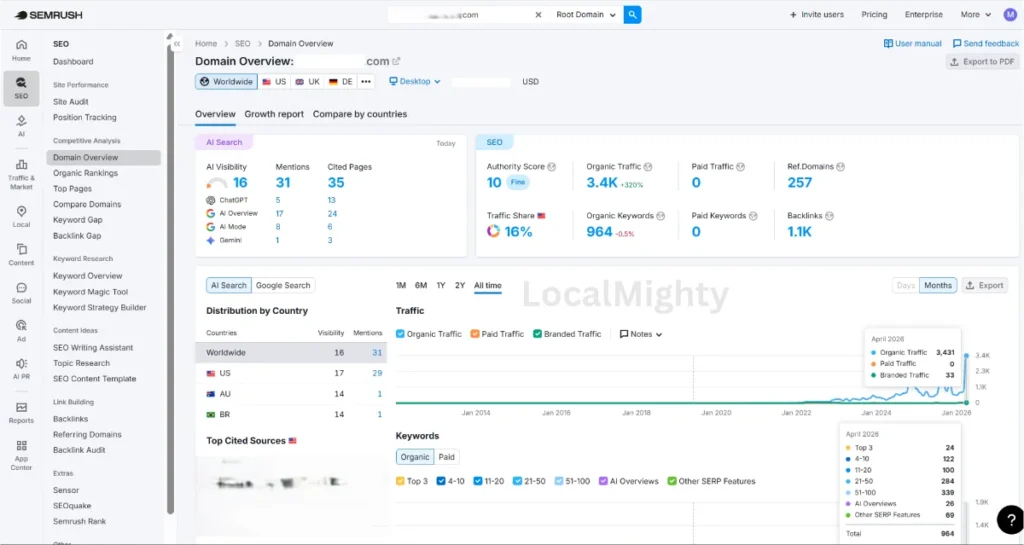Viewport: 1024px width, 545px height.
Task: Select the AU row in country table
Action: pos(291,394)
